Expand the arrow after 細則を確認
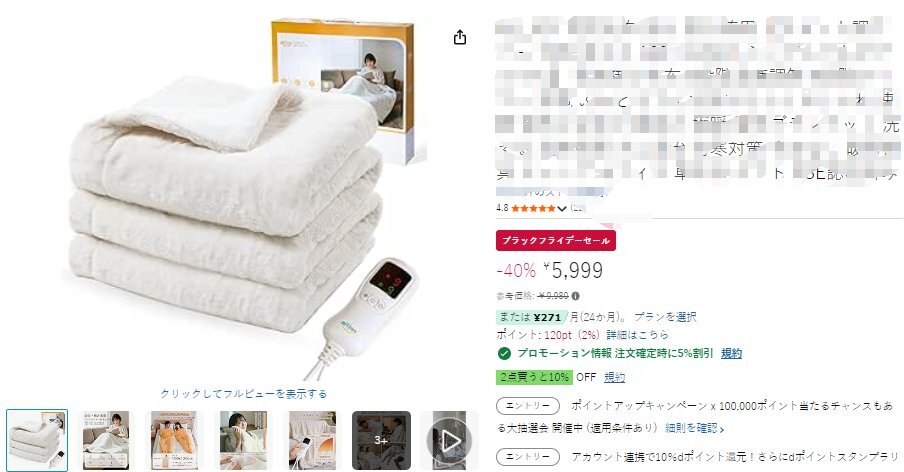 [x=722, y=429]
